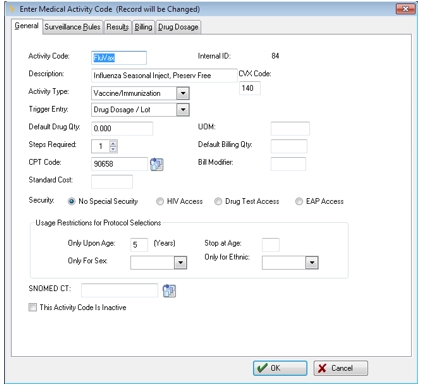The height and width of the screenshot is (386, 421).
Task: Click the Default Drug Qty field
Action: [122, 128]
